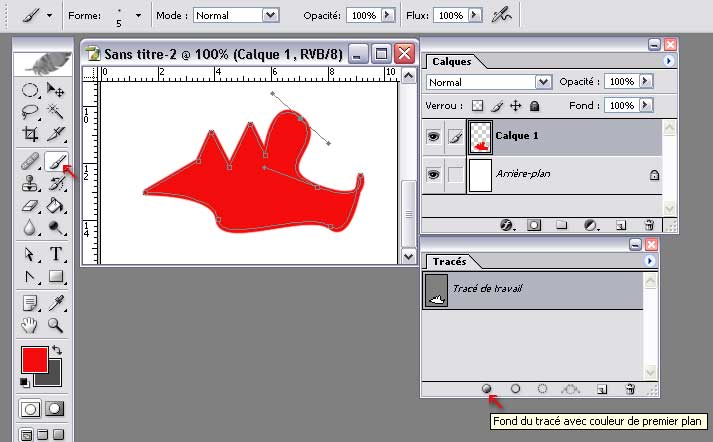The image size is (713, 442).
Task: Select the Hand tool
Action: point(30,325)
